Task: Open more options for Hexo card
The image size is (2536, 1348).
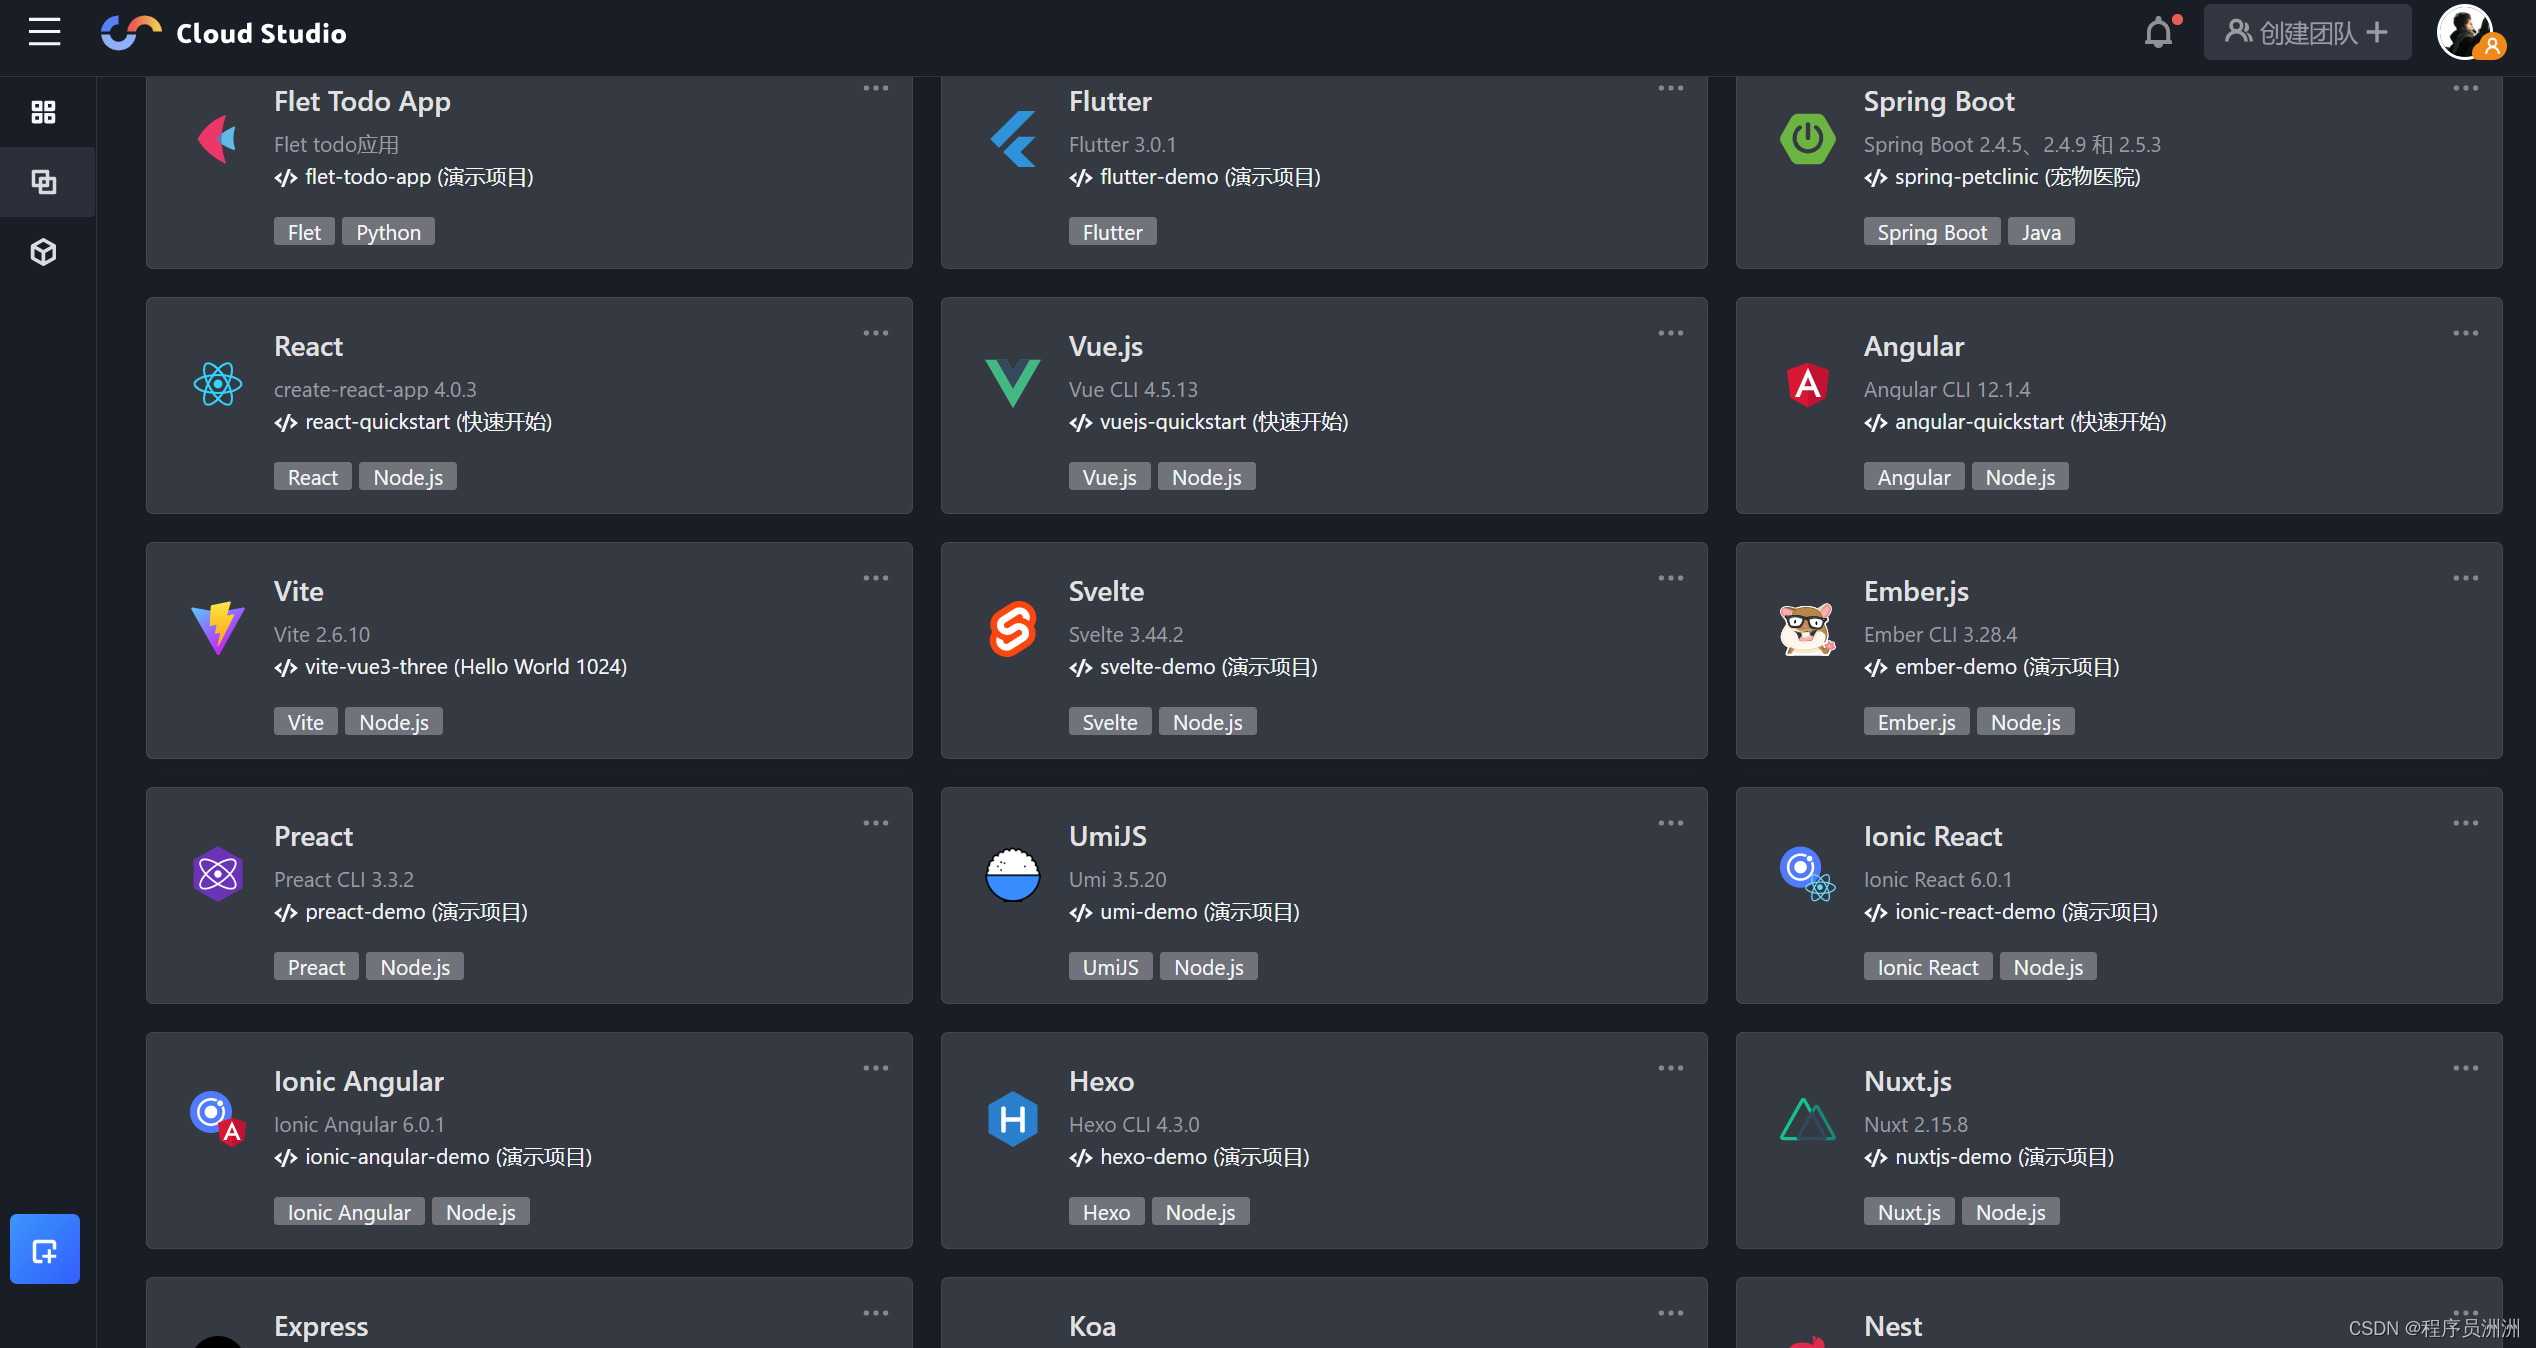Action: (1671, 1068)
